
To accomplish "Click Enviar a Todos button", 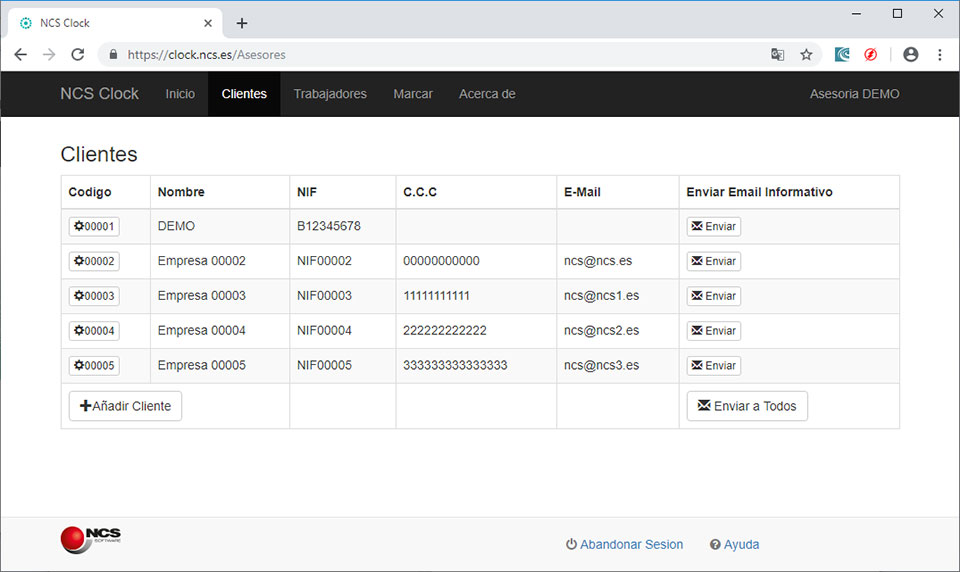I will coord(747,406).
